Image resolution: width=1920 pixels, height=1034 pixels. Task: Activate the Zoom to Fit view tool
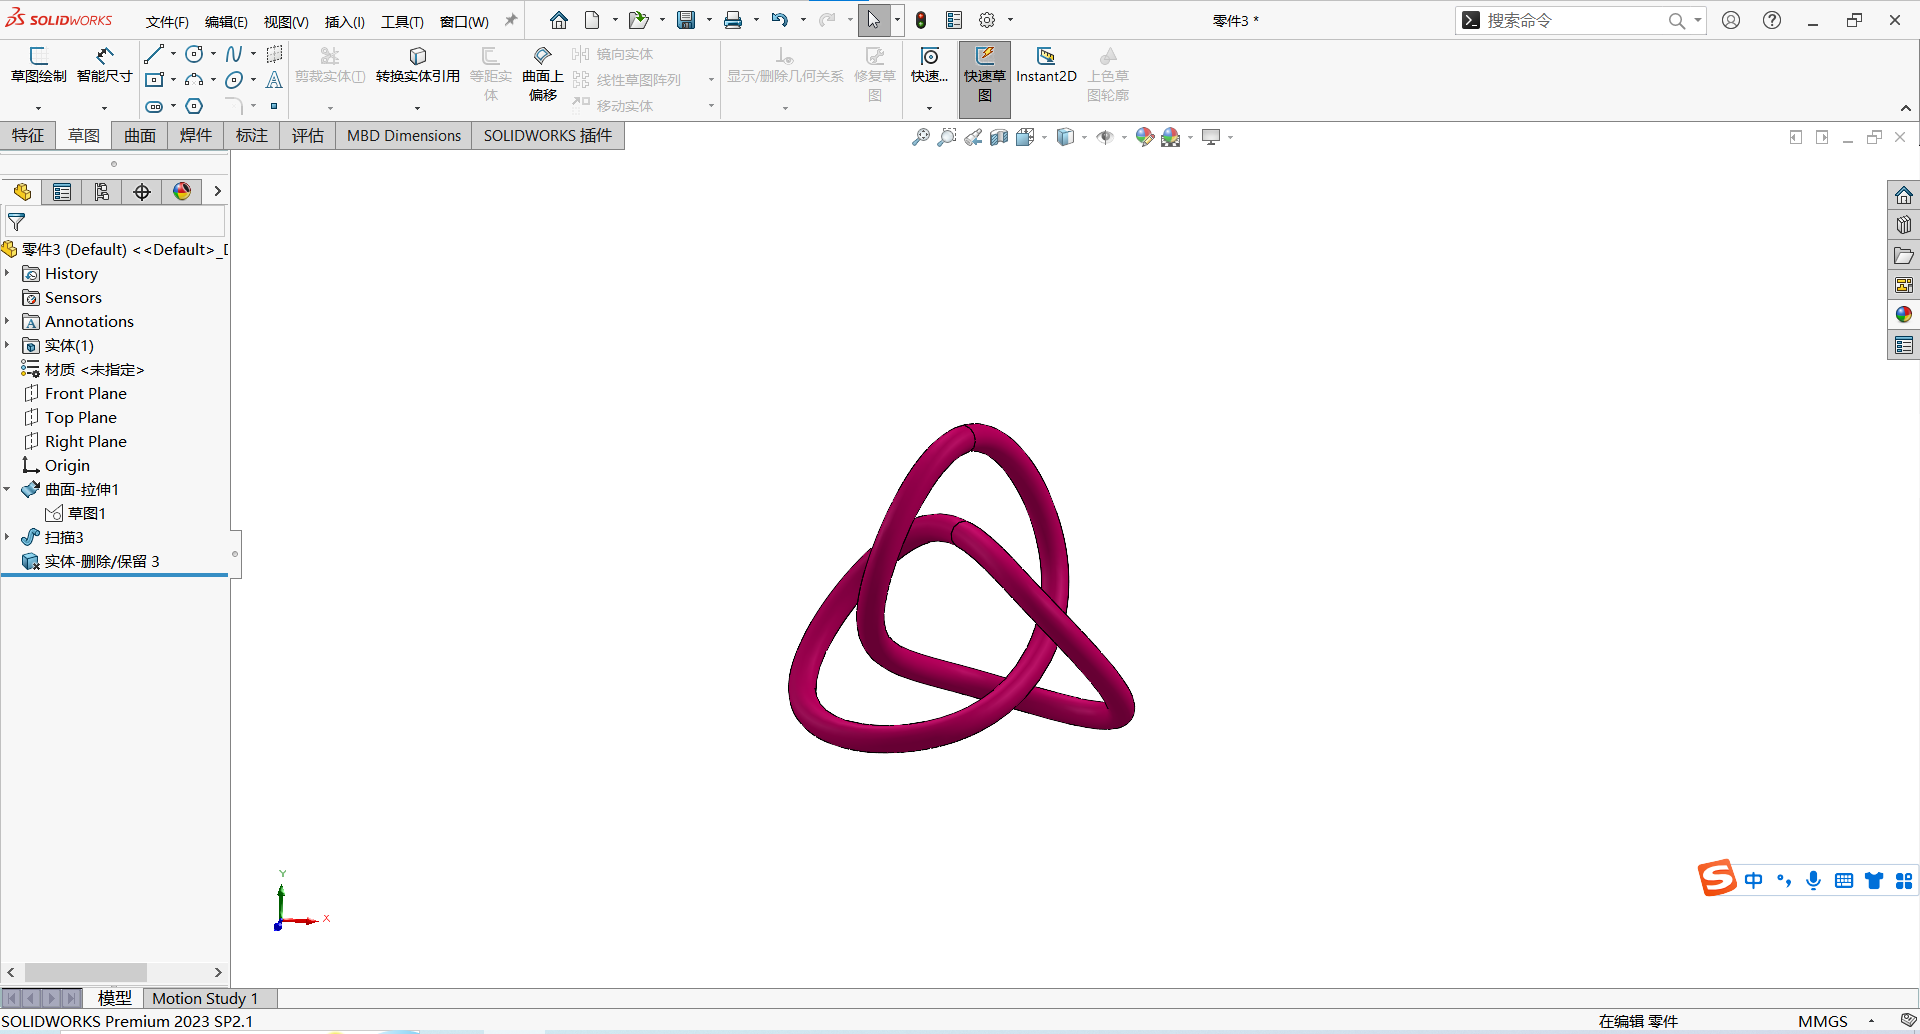point(919,137)
